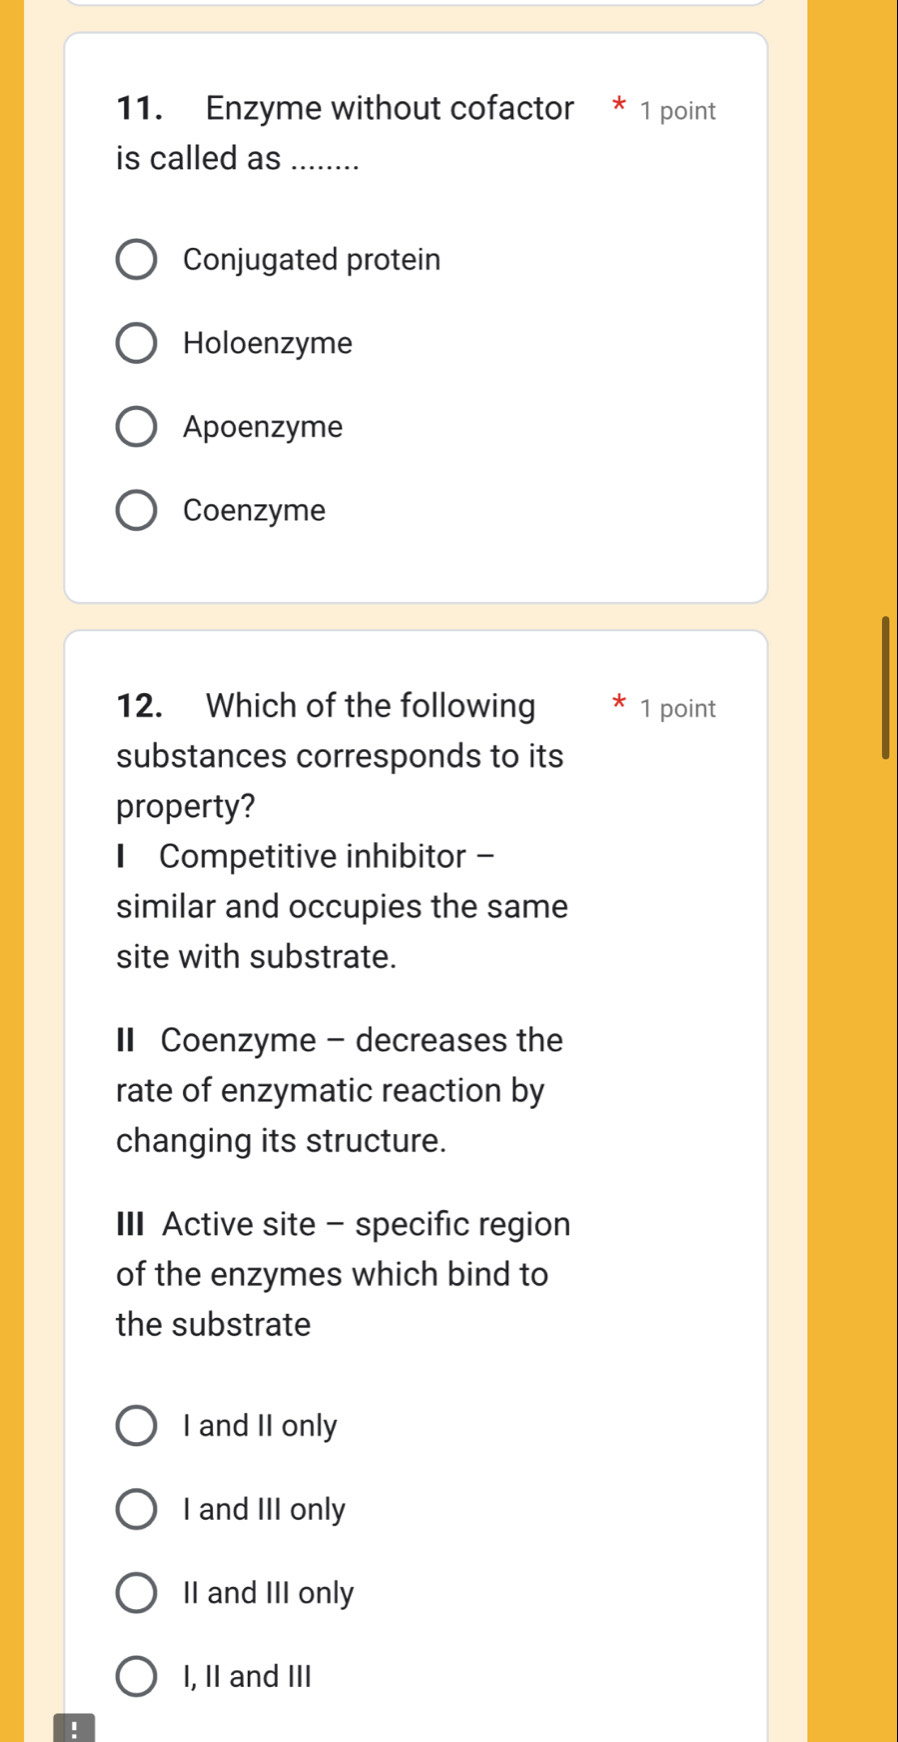The image size is (898, 1742).
Task: Click the Active site statement text
Action: (x=340, y=1274)
